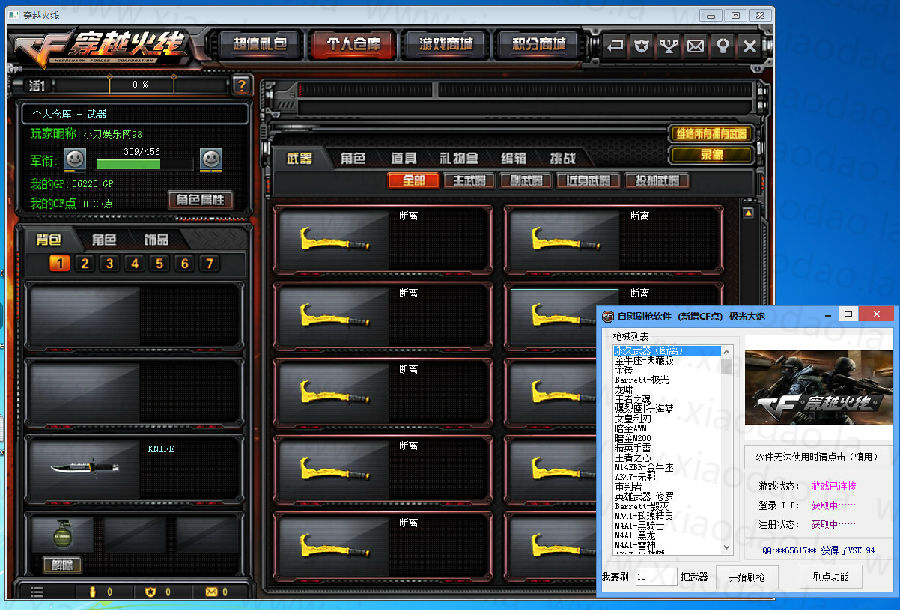The width and height of the screenshot is (900, 610).
Task: Click the green rank progress bar
Action: pos(143,162)
